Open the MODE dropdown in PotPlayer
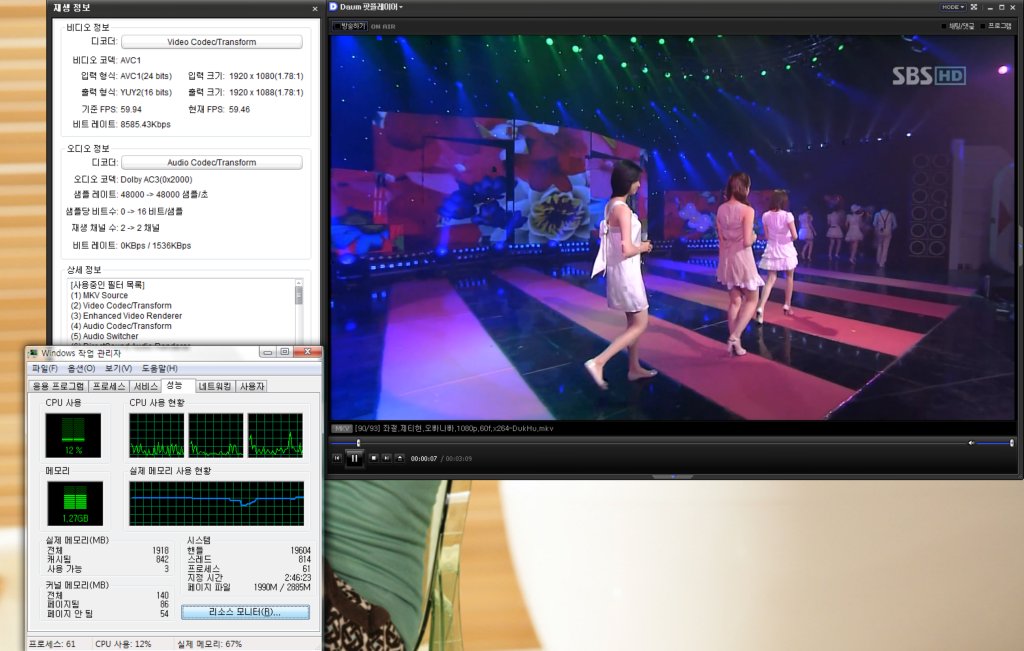The width and height of the screenshot is (1024, 651). coord(952,7)
